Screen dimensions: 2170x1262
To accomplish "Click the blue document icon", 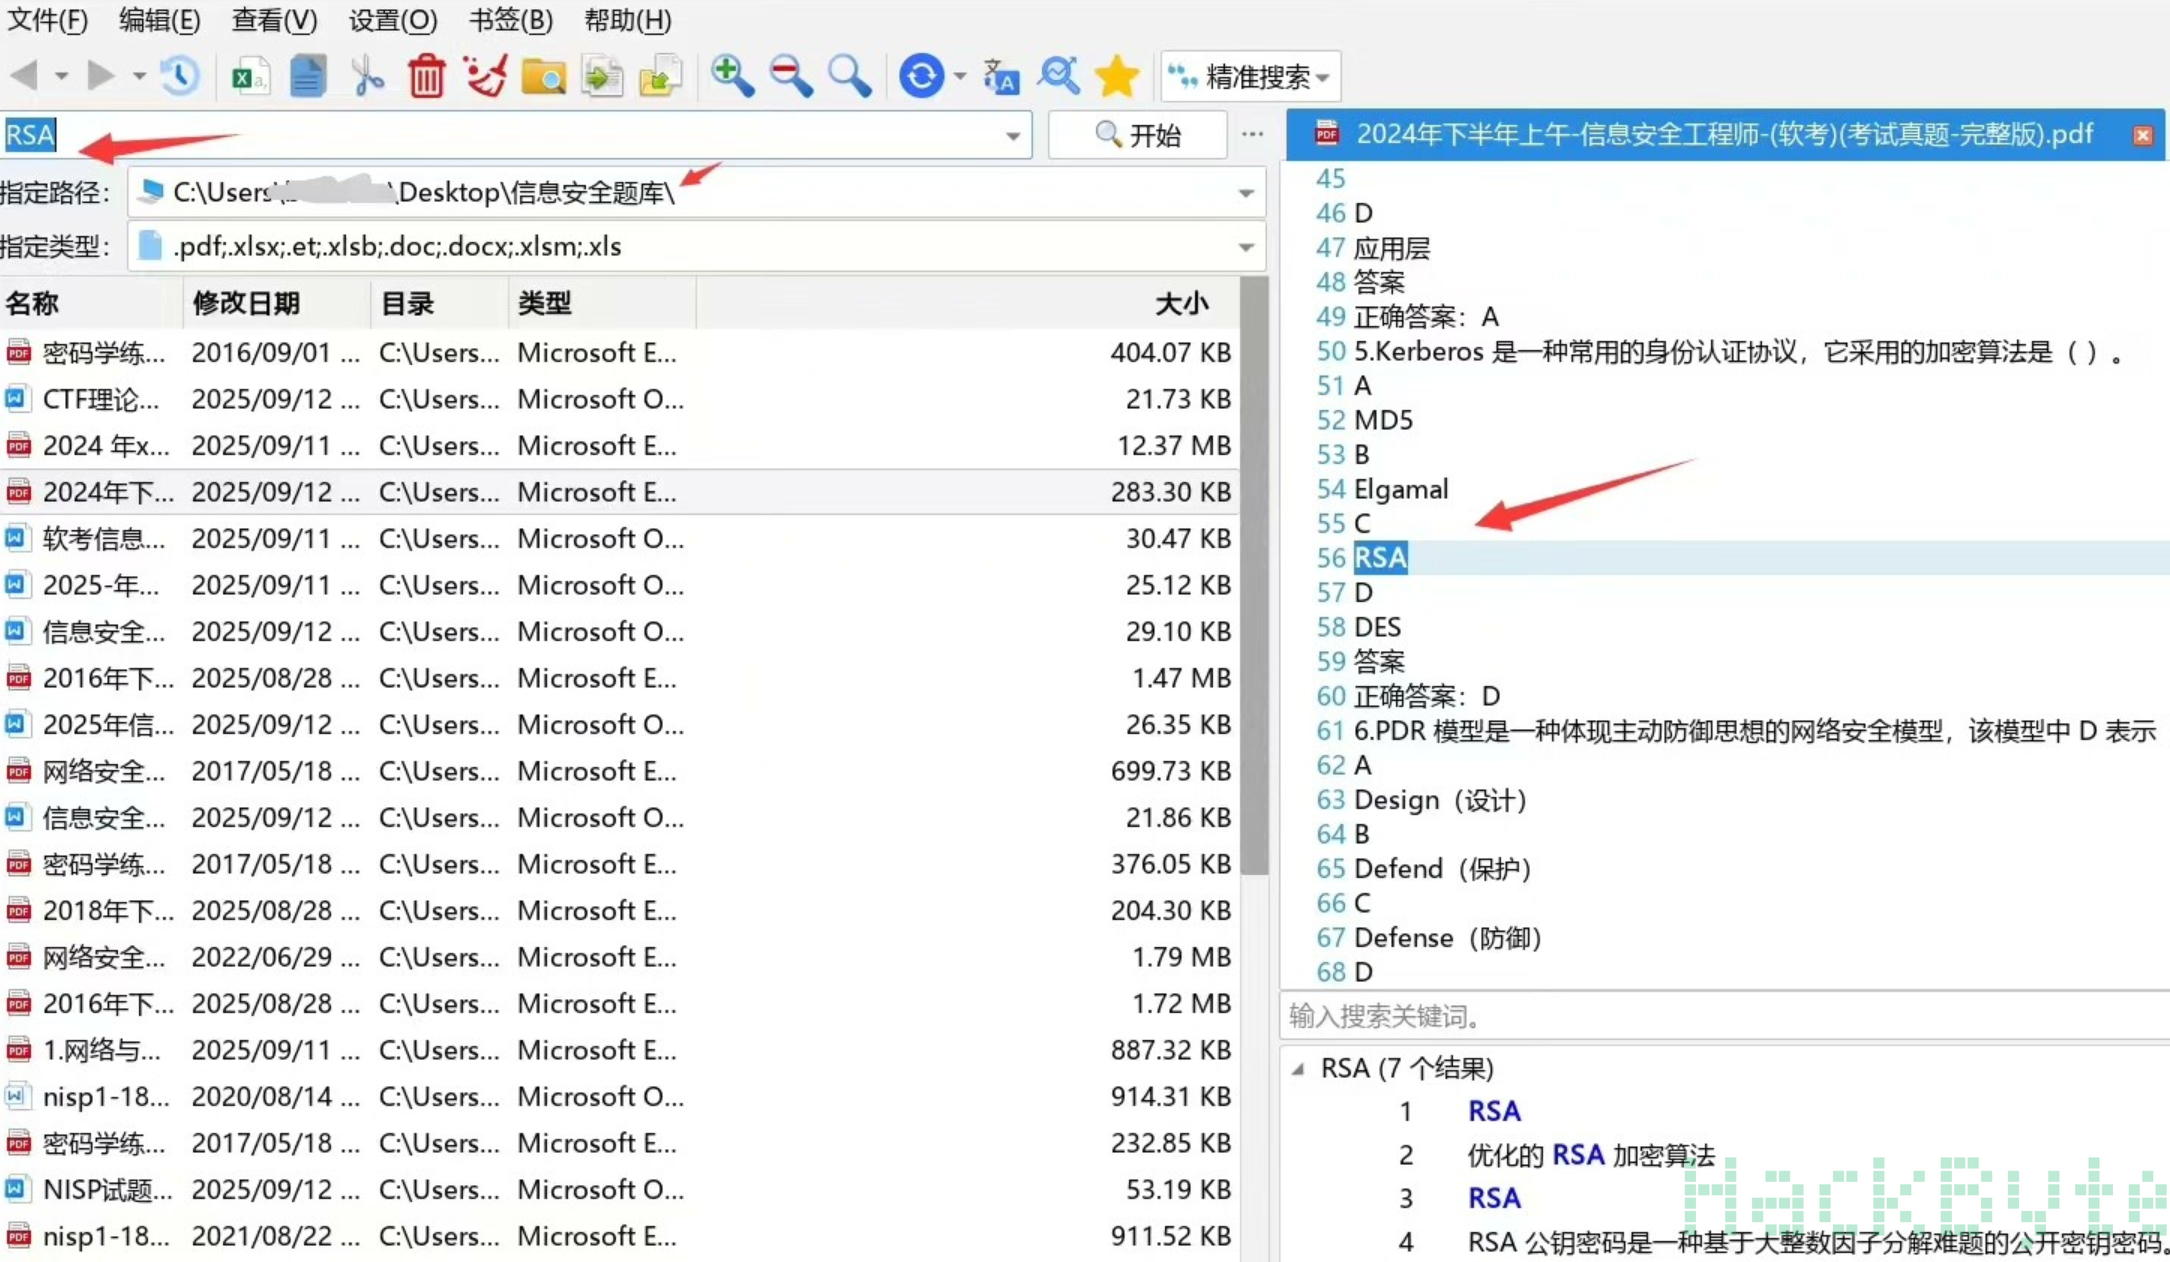I will pos(308,76).
